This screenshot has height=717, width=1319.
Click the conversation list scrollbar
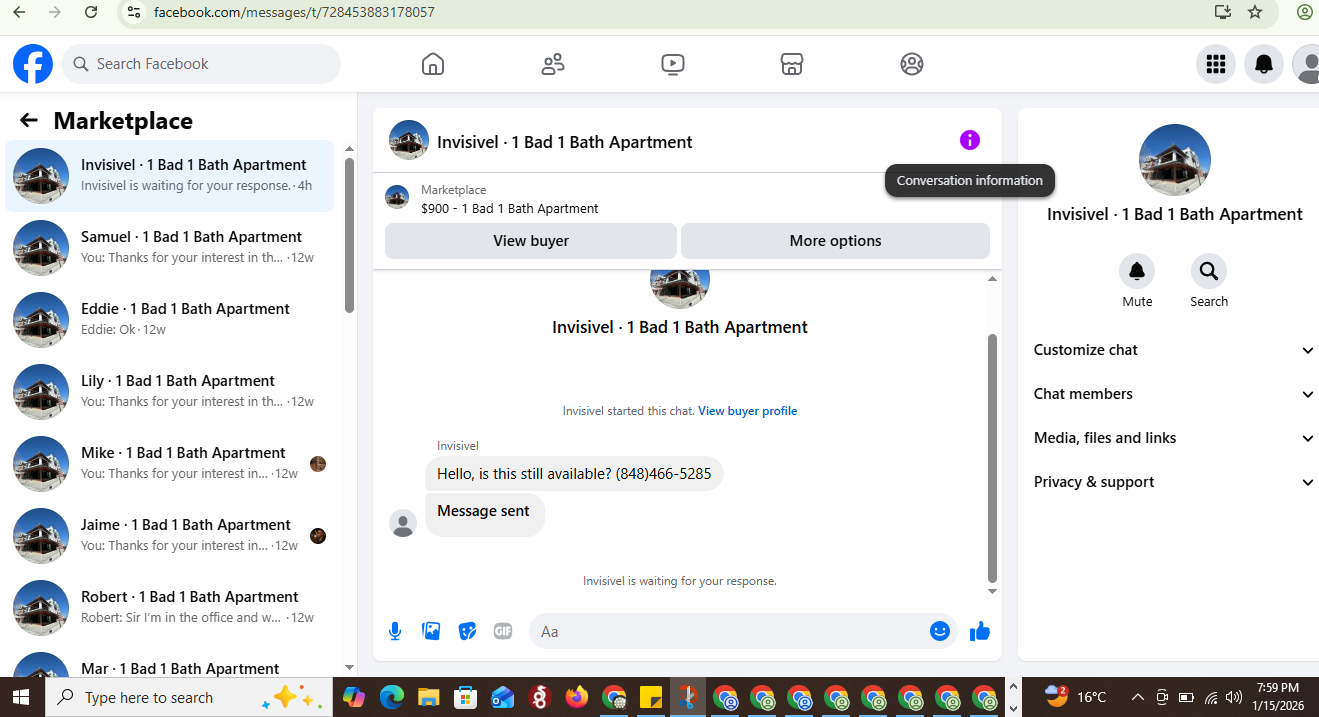click(x=349, y=235)
